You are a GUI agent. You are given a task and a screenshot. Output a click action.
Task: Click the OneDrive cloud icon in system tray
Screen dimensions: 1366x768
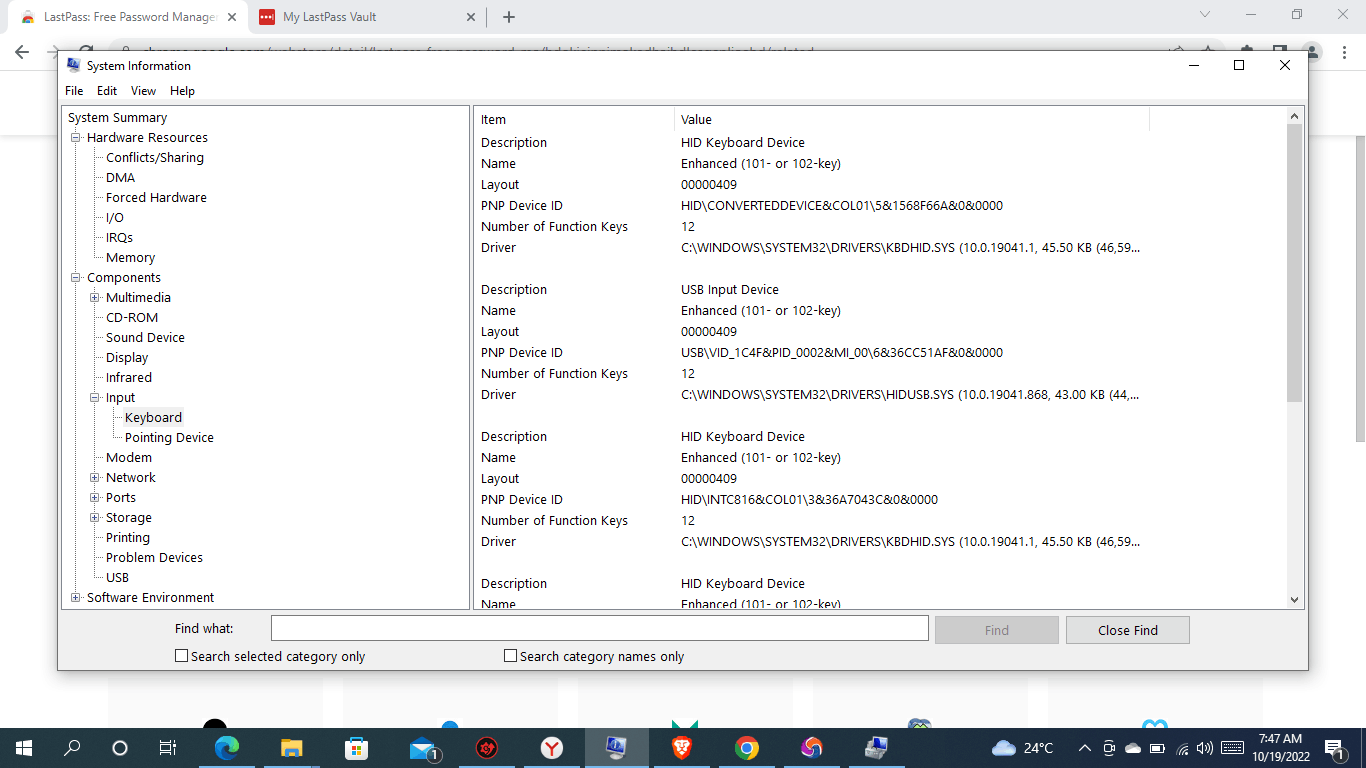click(1133, 747)
